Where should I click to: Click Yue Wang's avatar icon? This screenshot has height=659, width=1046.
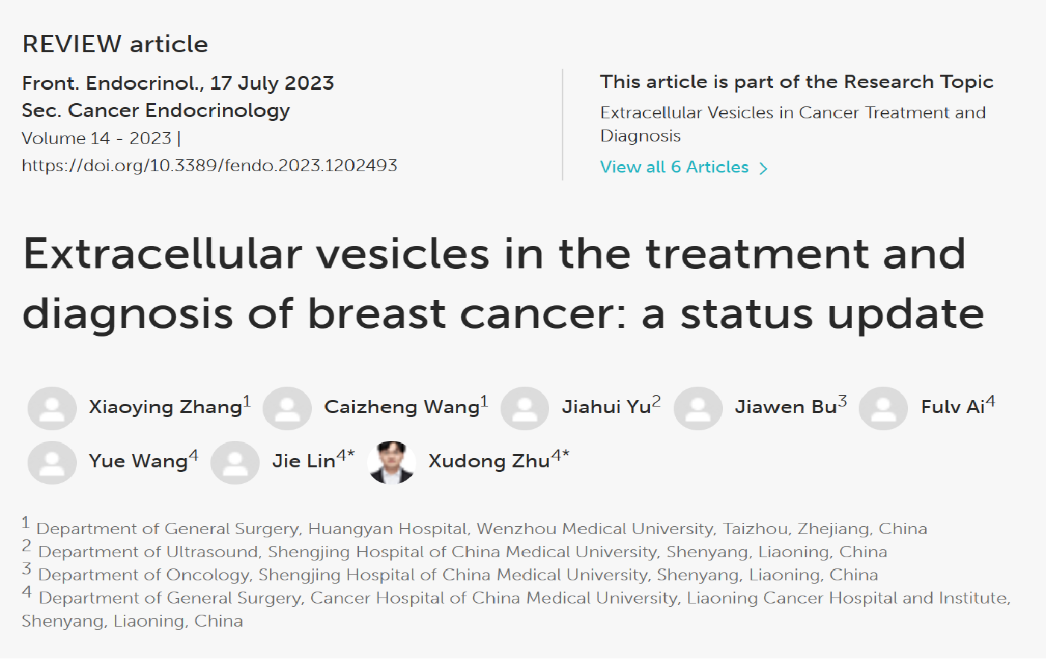(x=52, y=462)
